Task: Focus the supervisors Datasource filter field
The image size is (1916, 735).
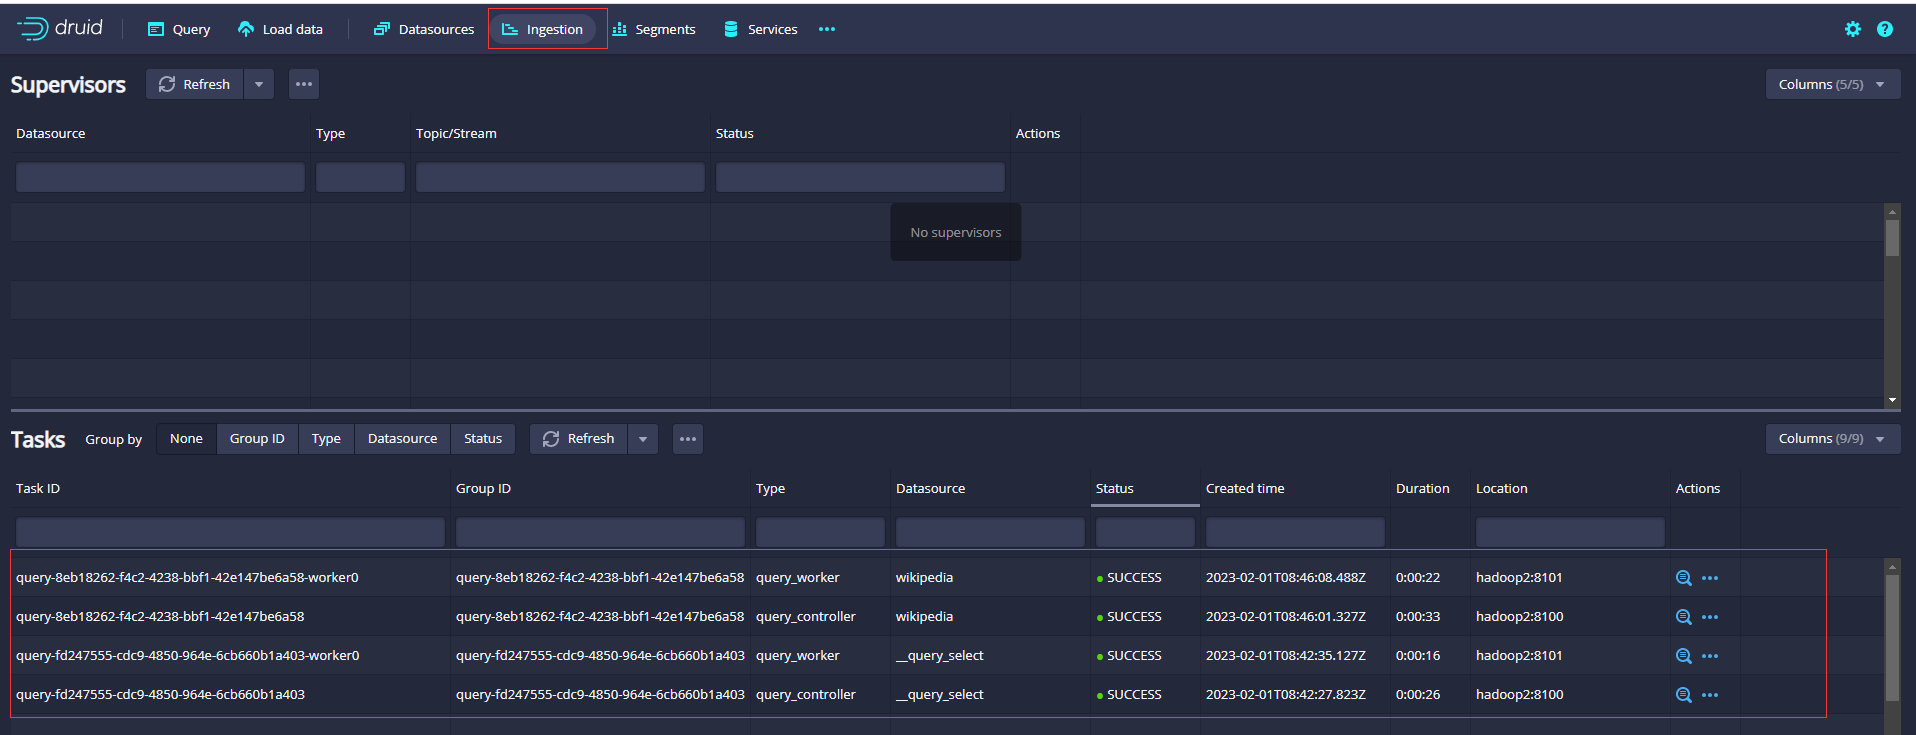Action: [160, 177]
